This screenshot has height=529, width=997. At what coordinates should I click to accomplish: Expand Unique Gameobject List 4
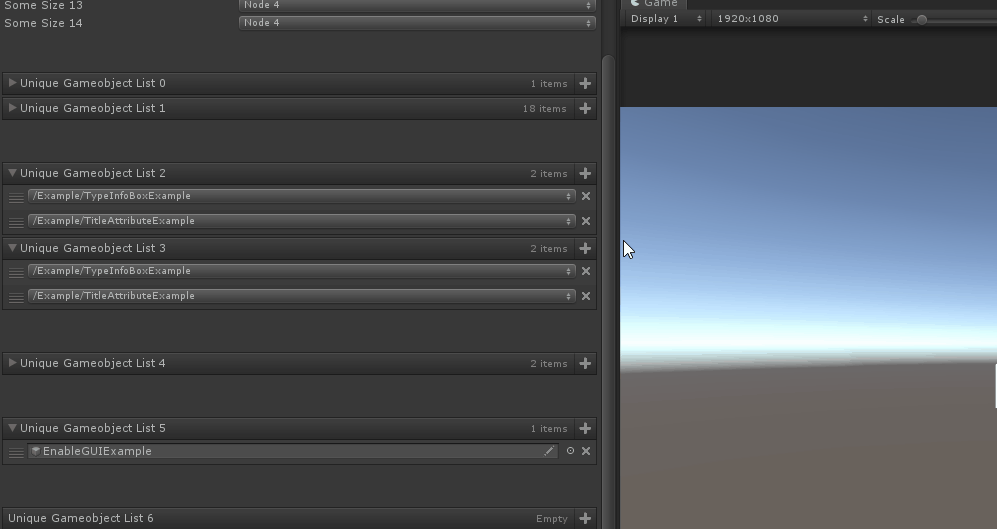tap(12, 363)
